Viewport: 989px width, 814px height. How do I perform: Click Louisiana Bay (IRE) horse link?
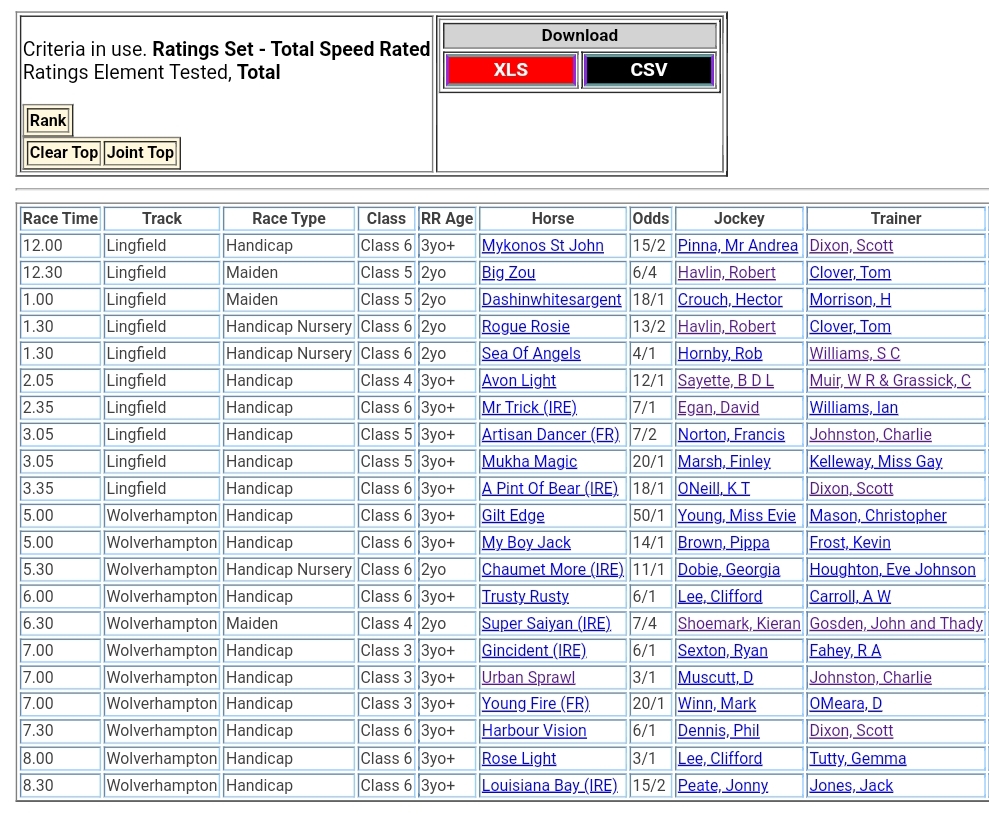(x=549, y=786)
